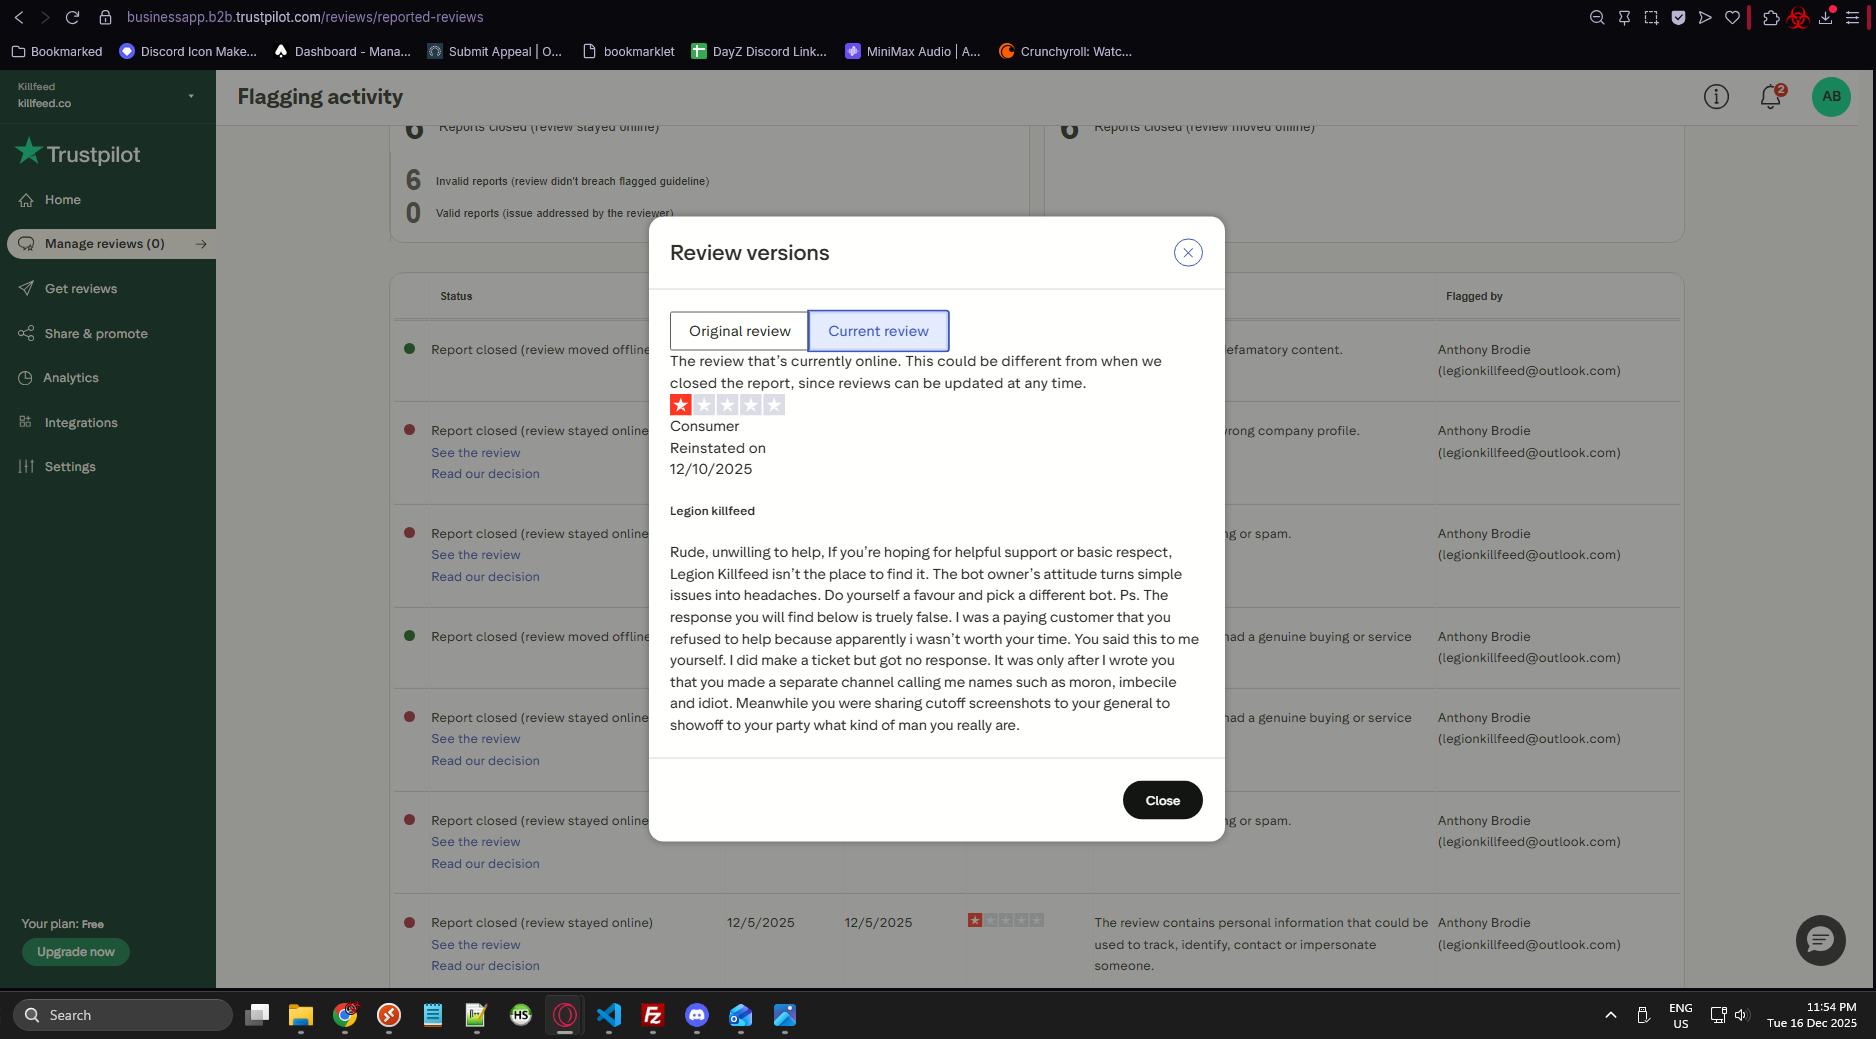The height and width of the screenshot is (1039, 1876).
Task: Open FileZilla from the taskbar
Action: (653, 1015)
